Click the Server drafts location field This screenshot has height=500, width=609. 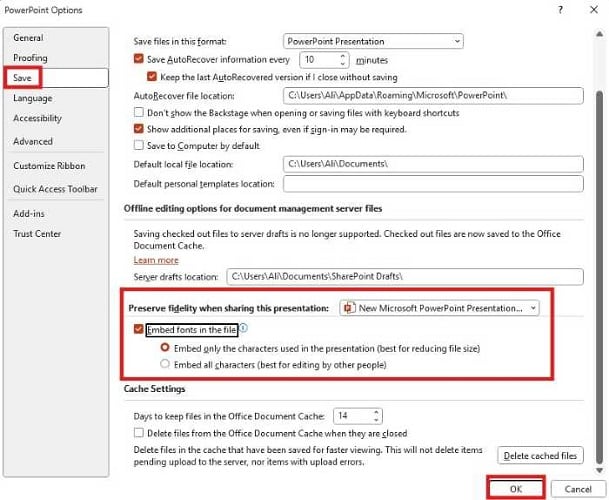tap(405, 277)
